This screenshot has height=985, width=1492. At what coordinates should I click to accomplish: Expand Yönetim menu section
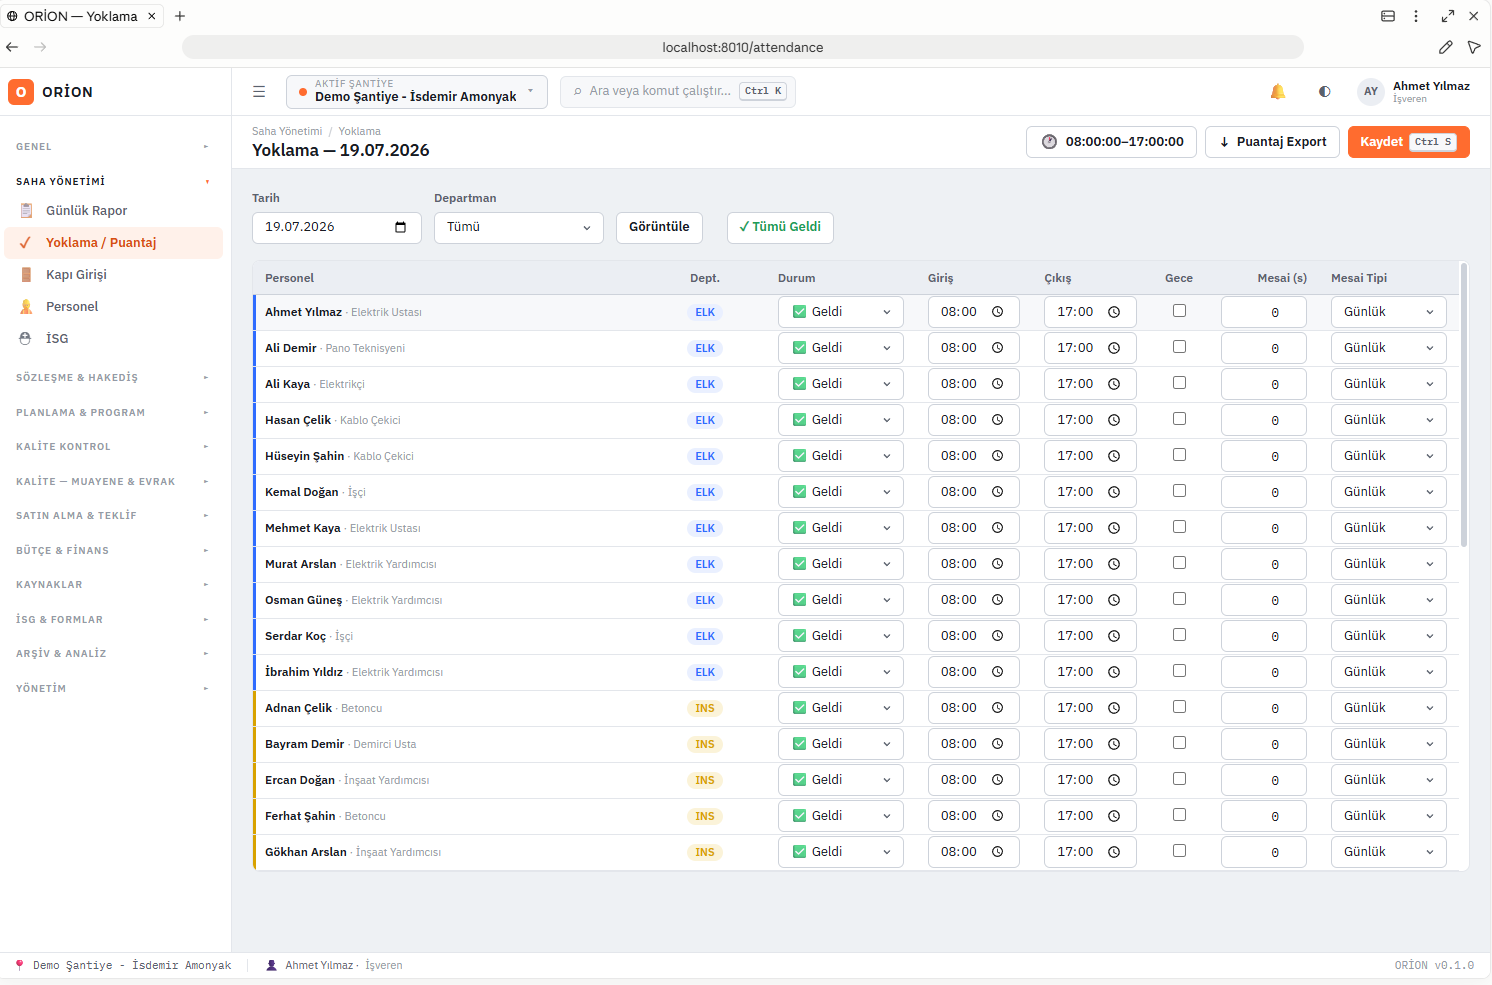coord(113,689)
